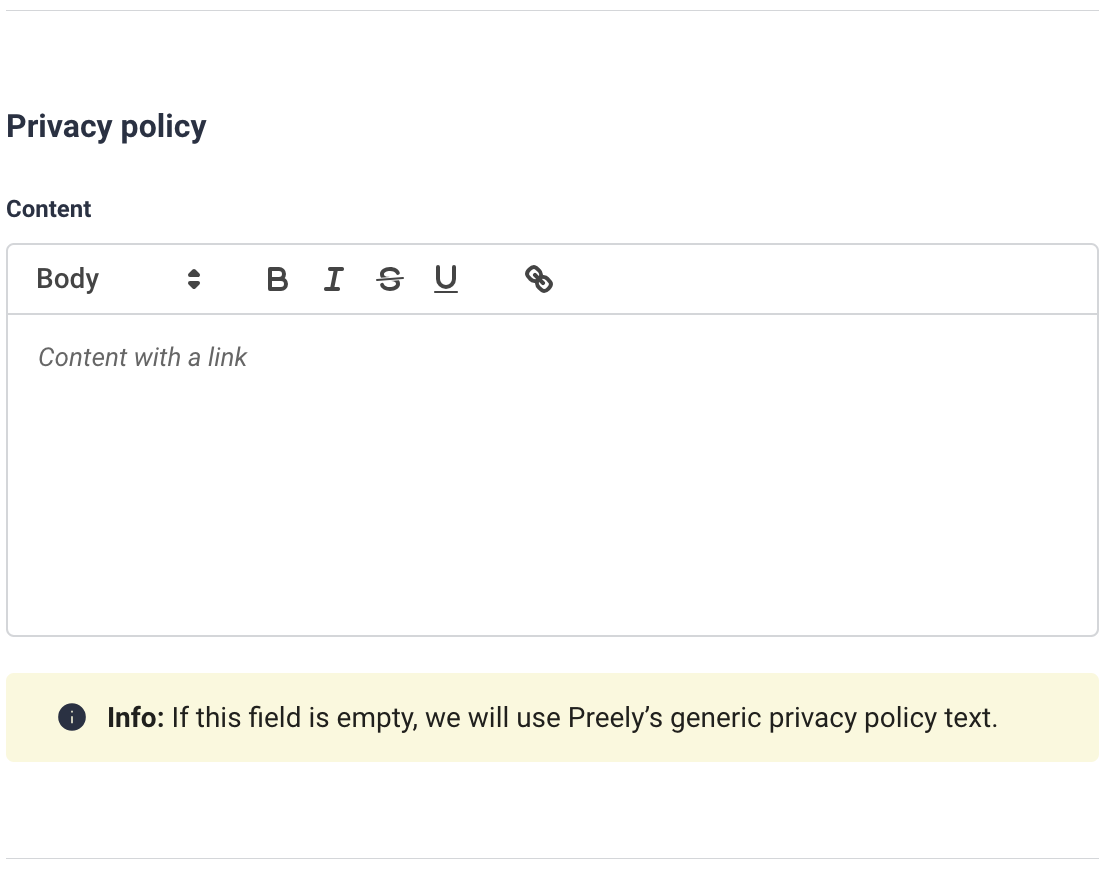This screenshot has height=870, width=1108.
Task: Click the bold 'Info:' label in banner
Action: (136, 717)
